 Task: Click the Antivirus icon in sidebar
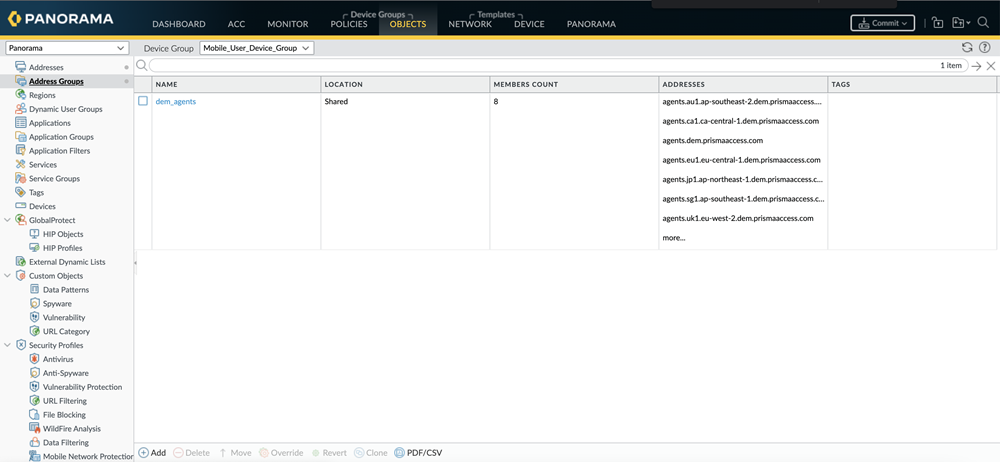[35, 359]
